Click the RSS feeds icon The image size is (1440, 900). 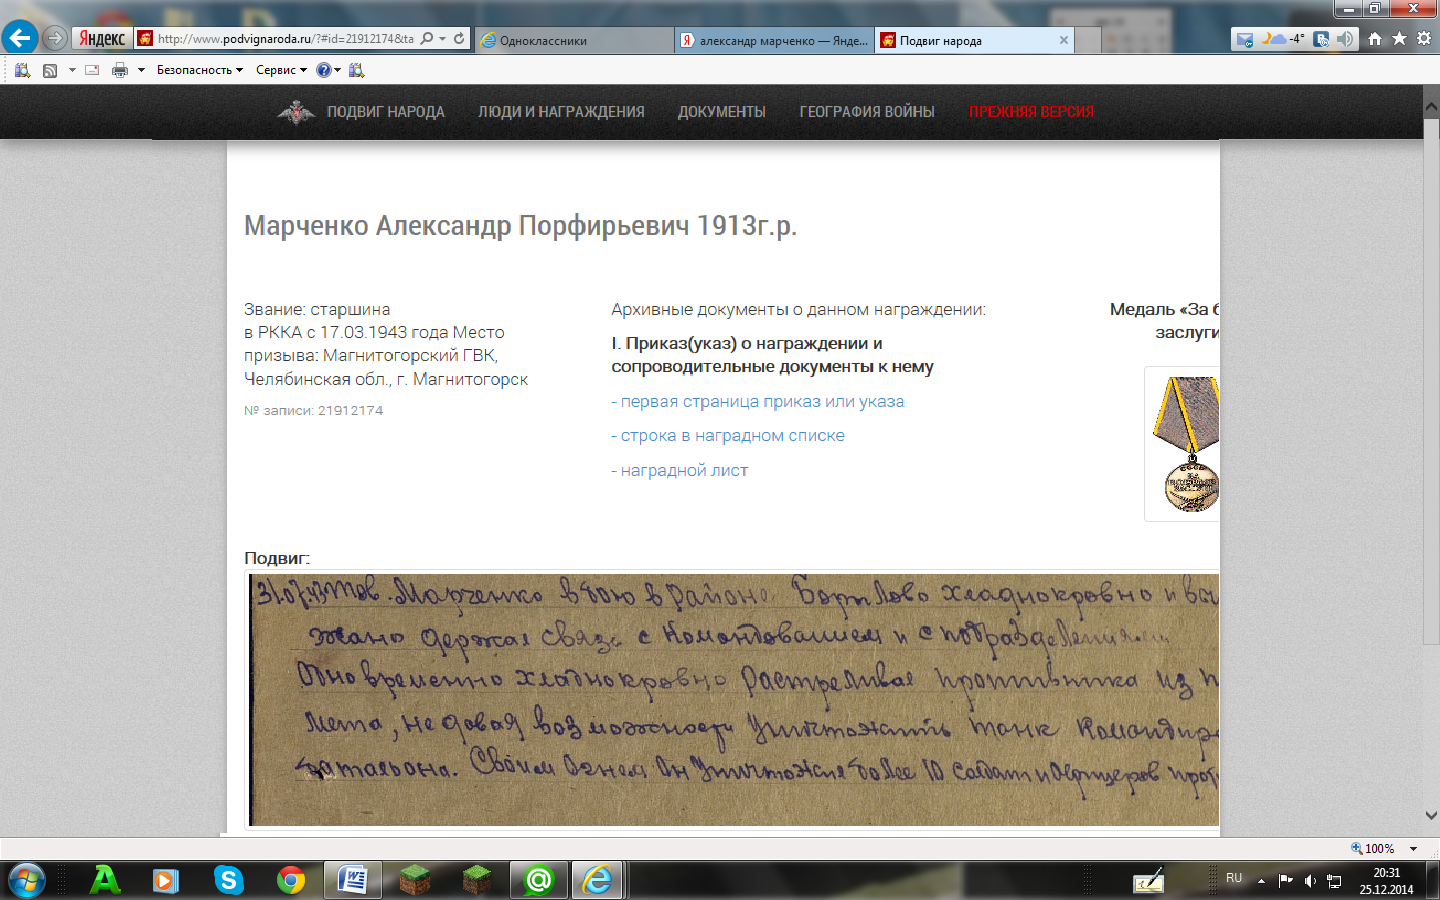[x=50, y=70]
